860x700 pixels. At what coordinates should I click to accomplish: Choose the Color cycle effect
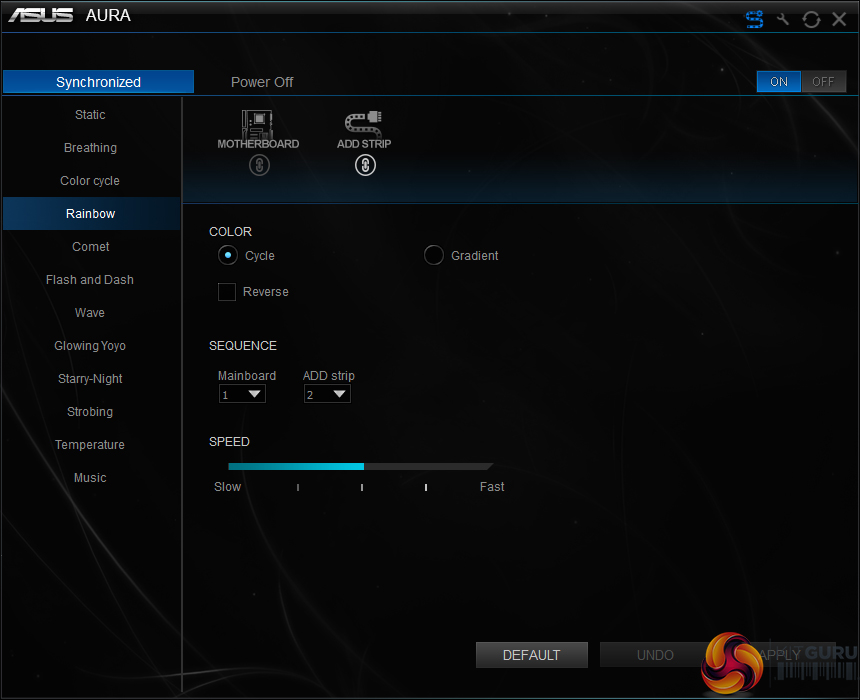click(x=90, y=180)
